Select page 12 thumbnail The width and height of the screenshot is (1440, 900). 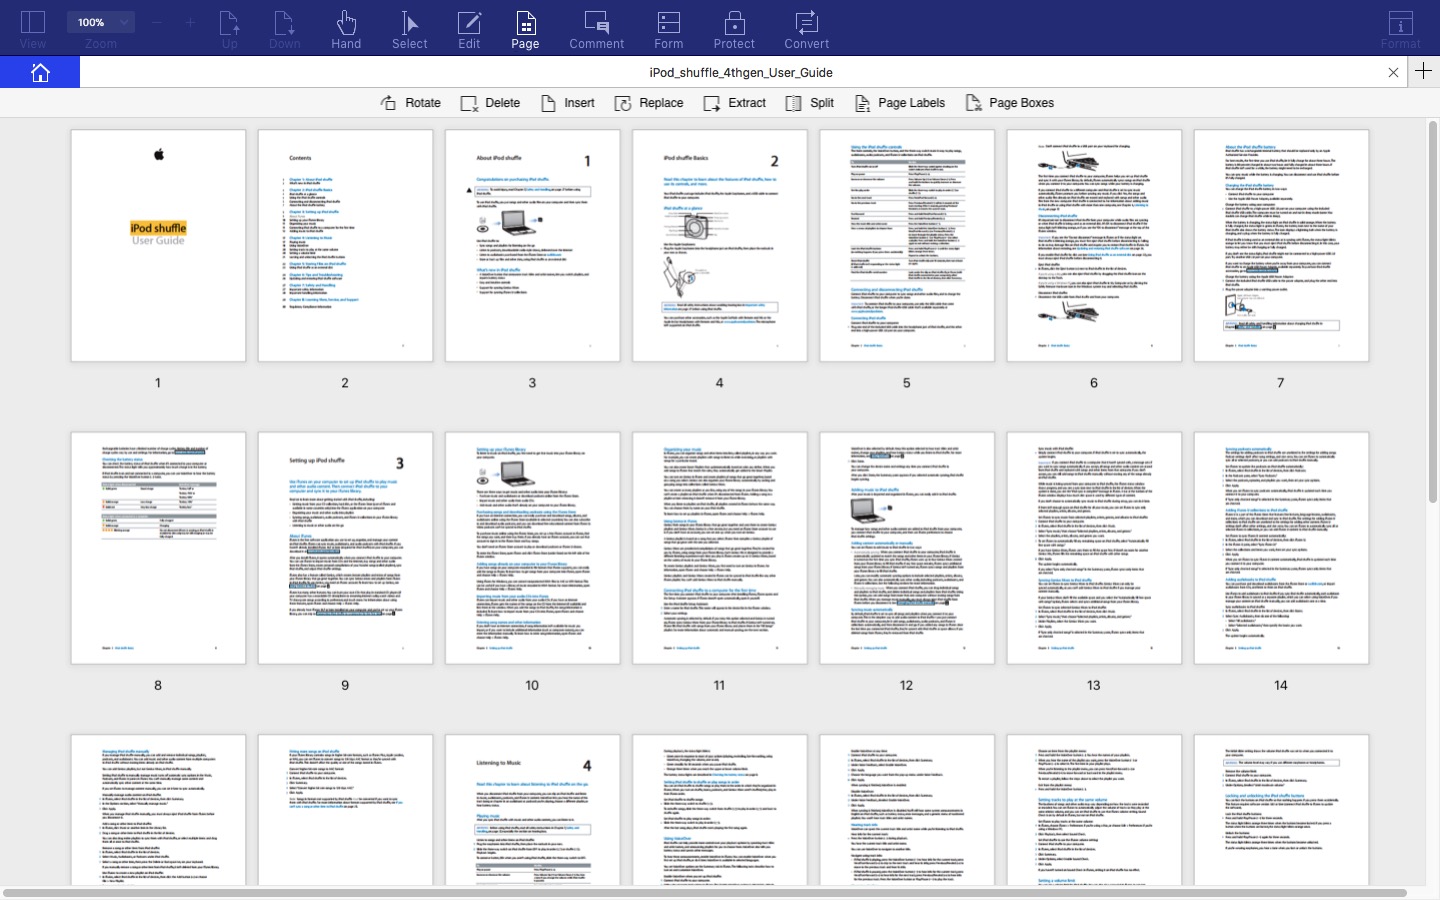point(907,548)
